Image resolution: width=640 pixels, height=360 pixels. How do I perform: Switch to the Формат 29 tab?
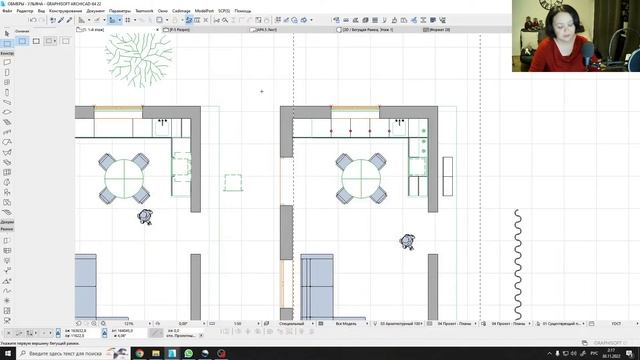[439, 30]
